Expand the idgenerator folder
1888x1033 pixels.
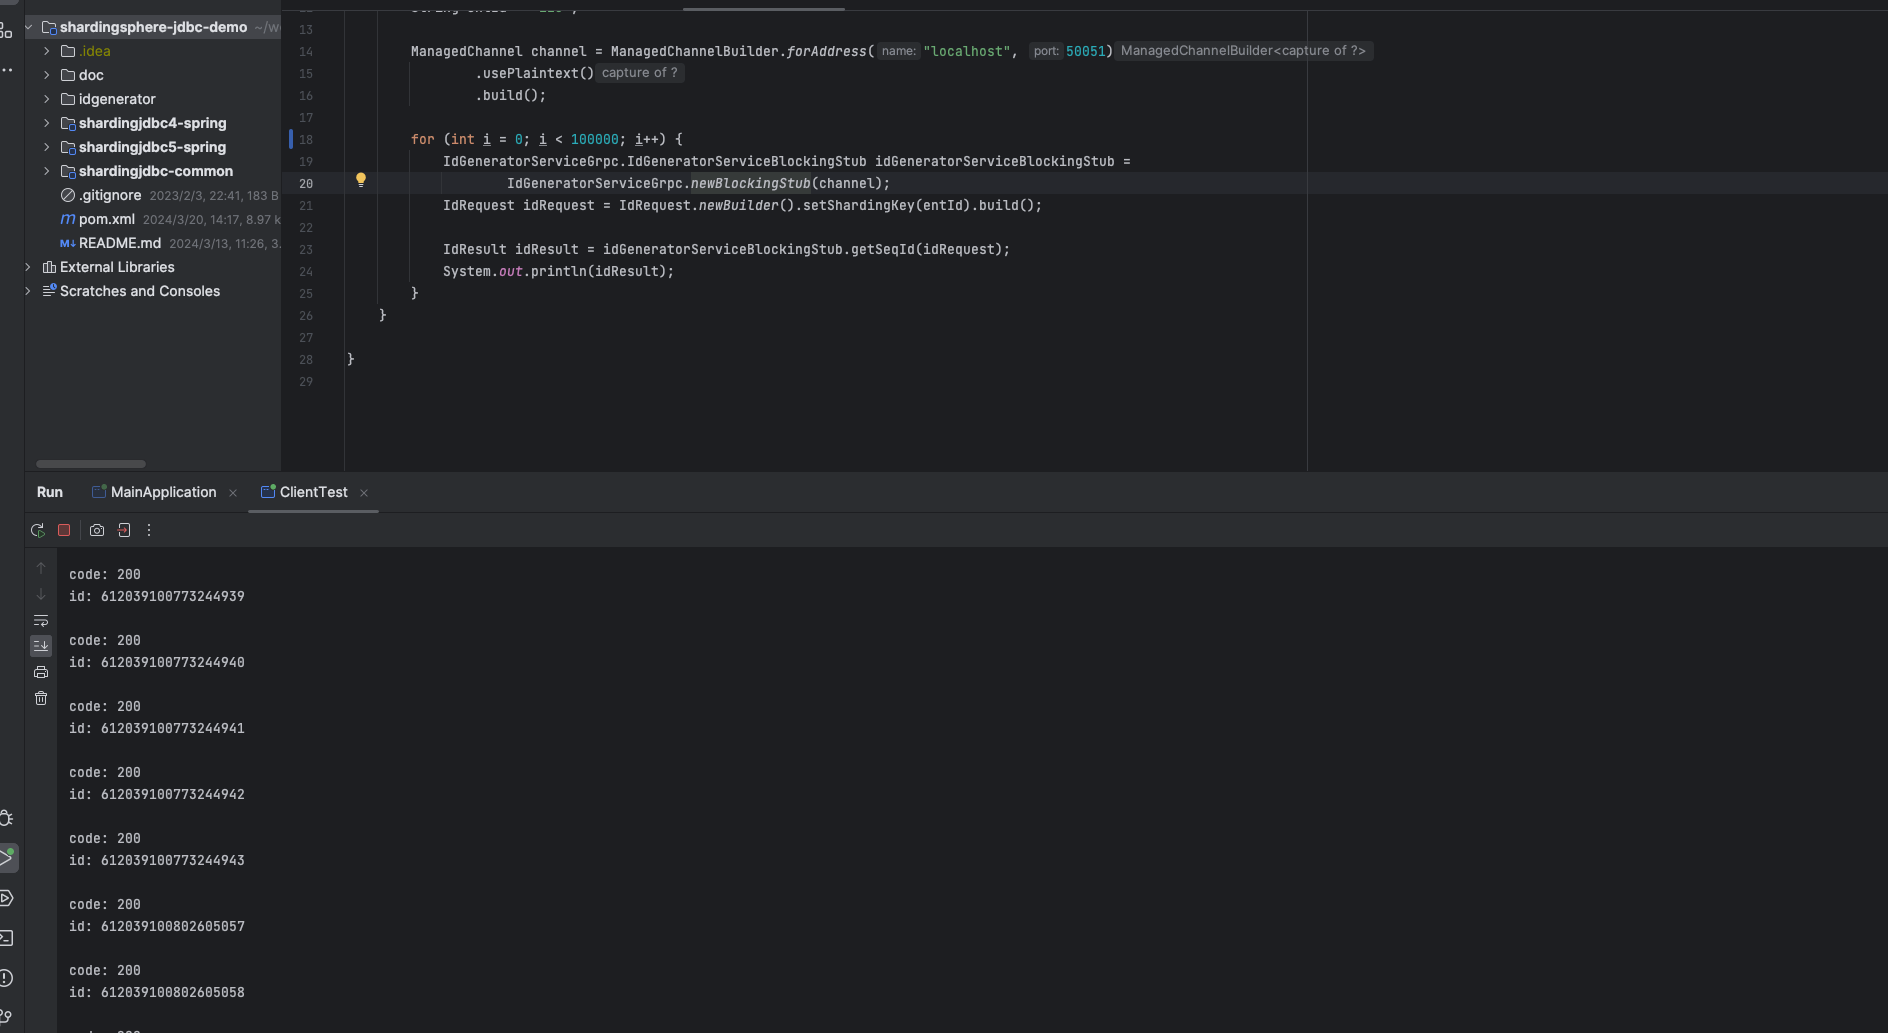47,99
